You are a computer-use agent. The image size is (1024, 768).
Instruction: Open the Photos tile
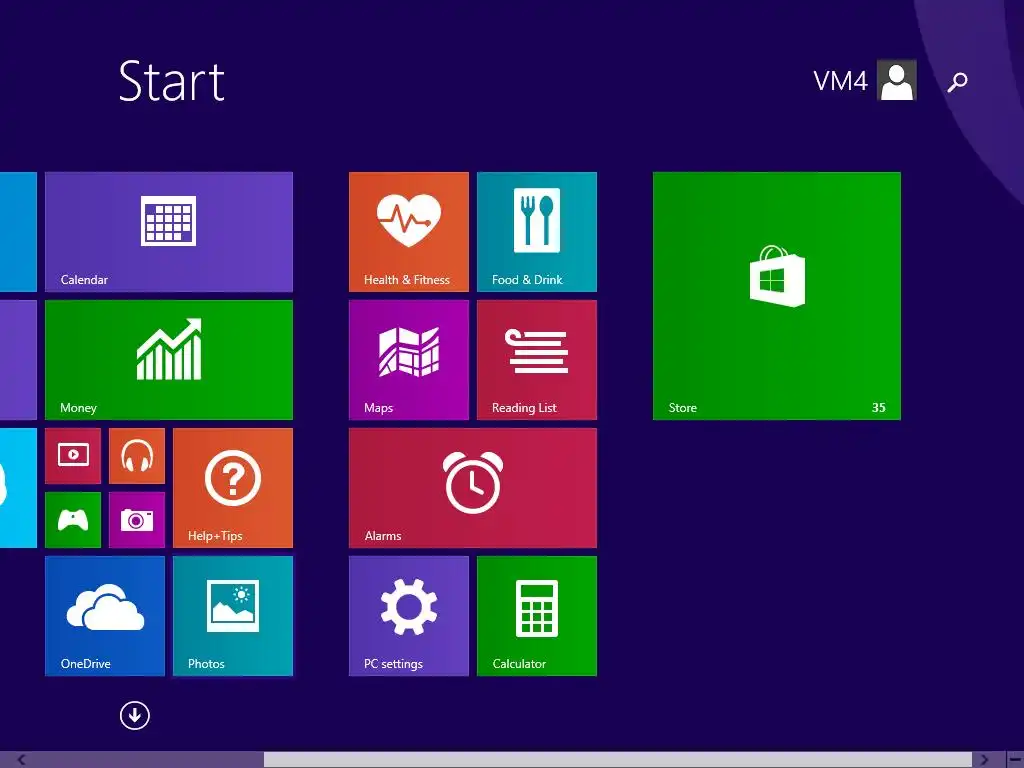point(233,616)
